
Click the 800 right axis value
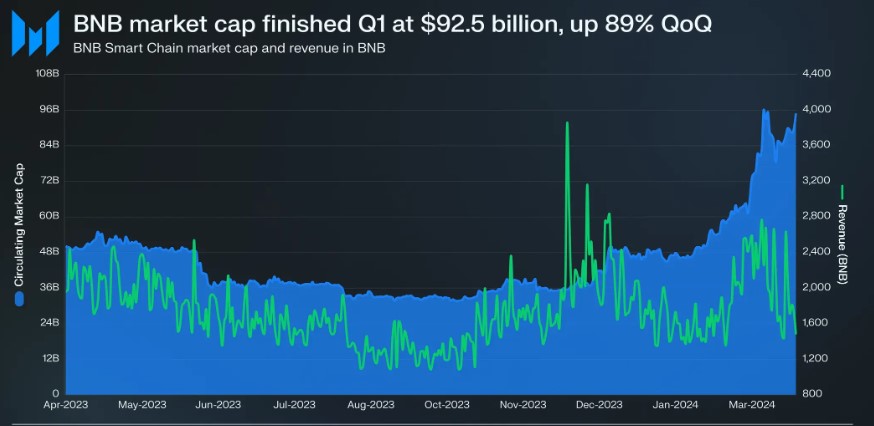[x=812, y=394]
